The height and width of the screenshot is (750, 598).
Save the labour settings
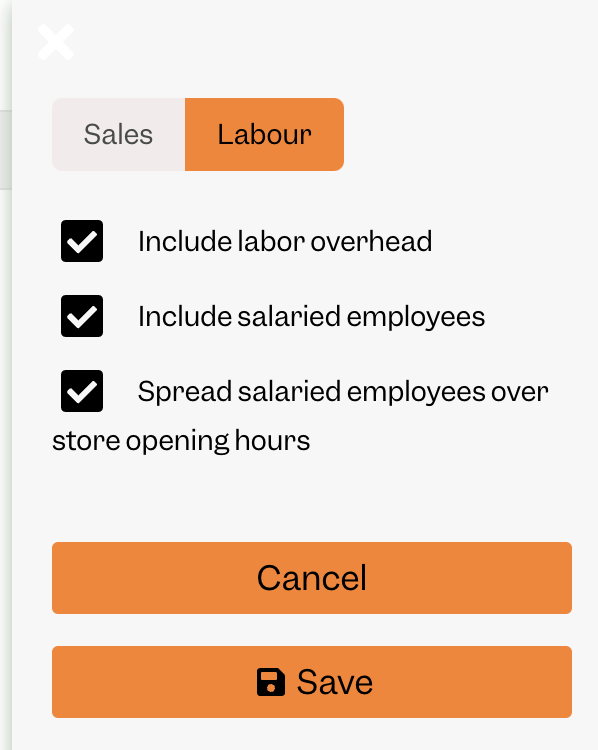[x=312, y=682]
